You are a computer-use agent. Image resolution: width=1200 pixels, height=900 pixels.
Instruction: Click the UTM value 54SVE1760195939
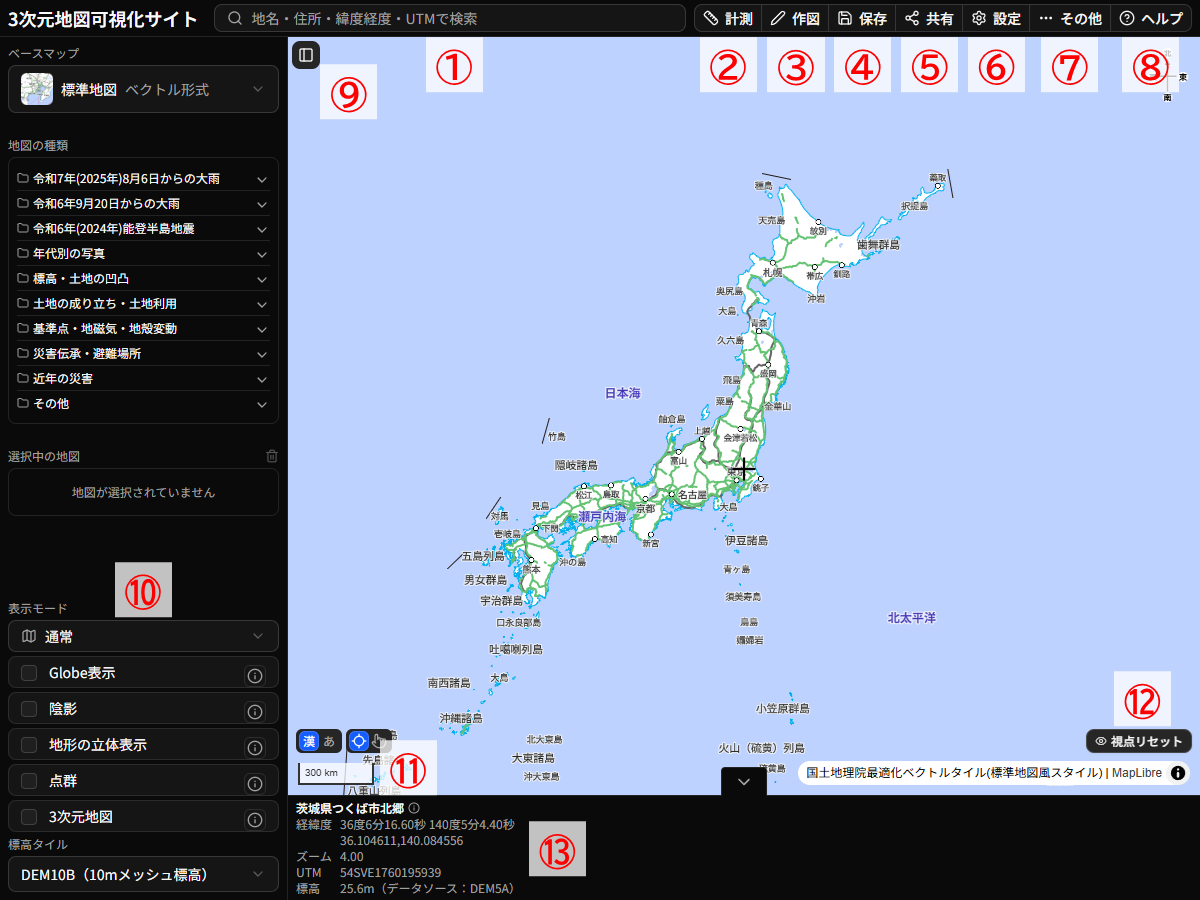(x=390, y=873)
